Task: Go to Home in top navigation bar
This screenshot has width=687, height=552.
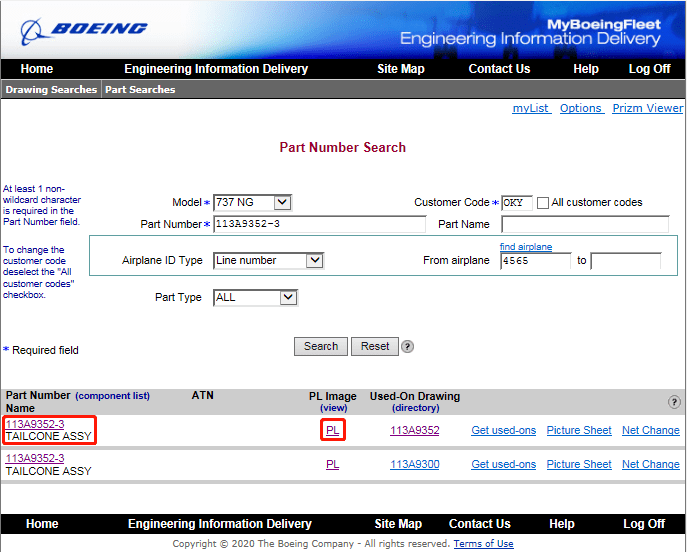Action: [37, 69]
